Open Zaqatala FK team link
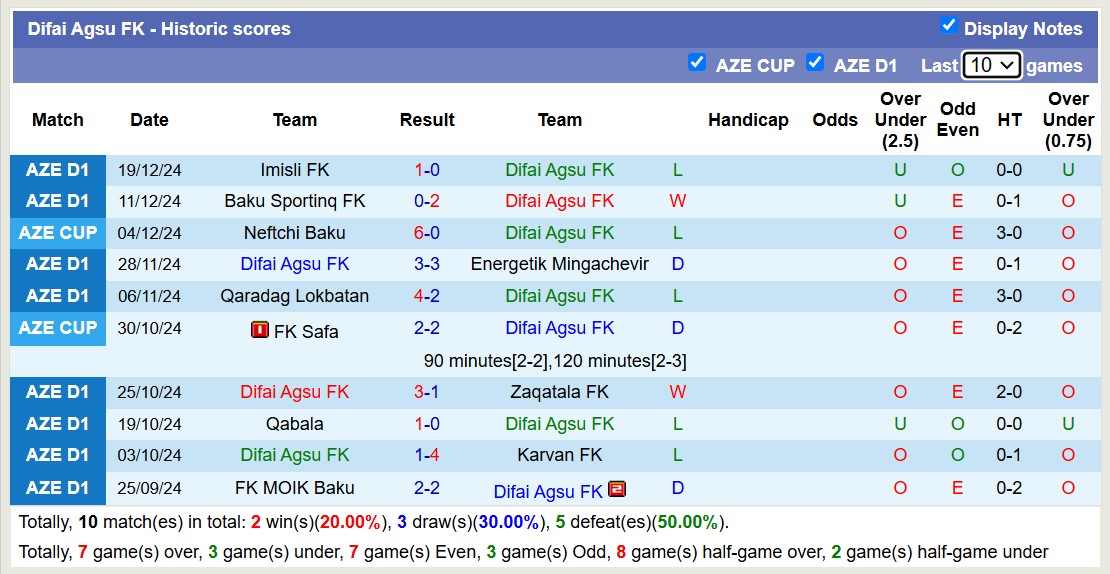 560,392
